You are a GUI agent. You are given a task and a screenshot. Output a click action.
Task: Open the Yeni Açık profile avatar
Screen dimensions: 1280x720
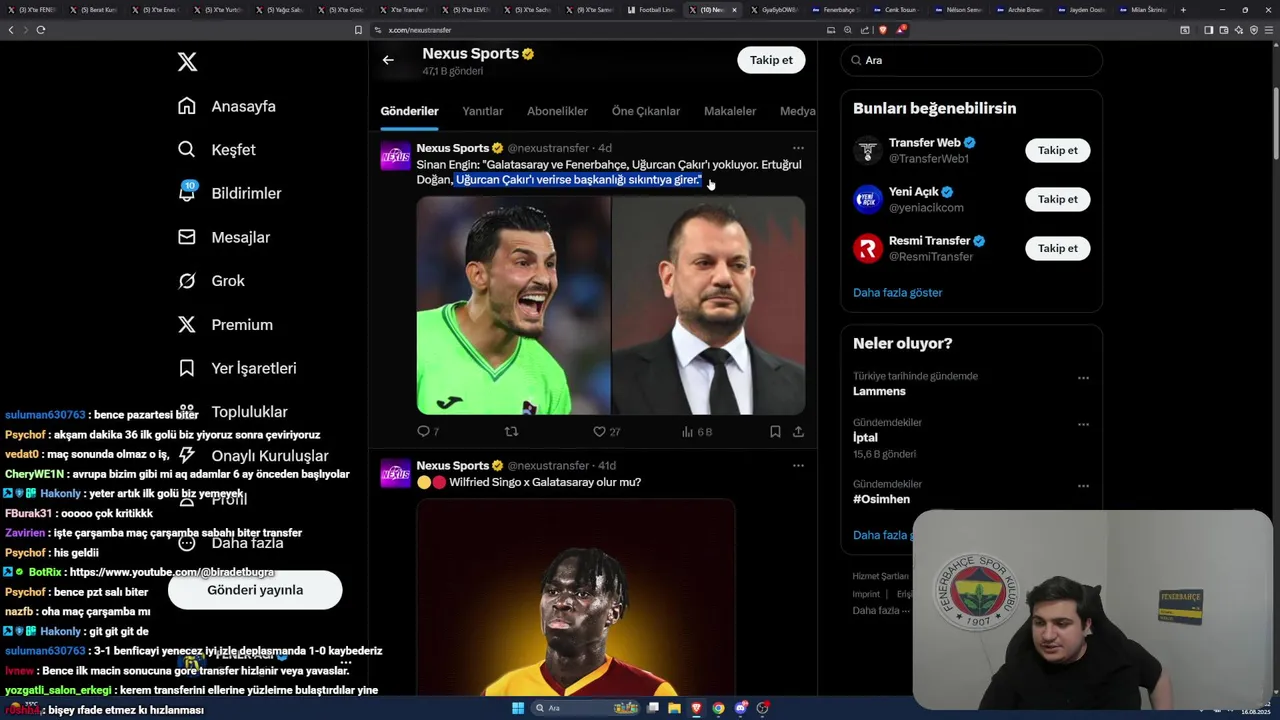[868, 199]
